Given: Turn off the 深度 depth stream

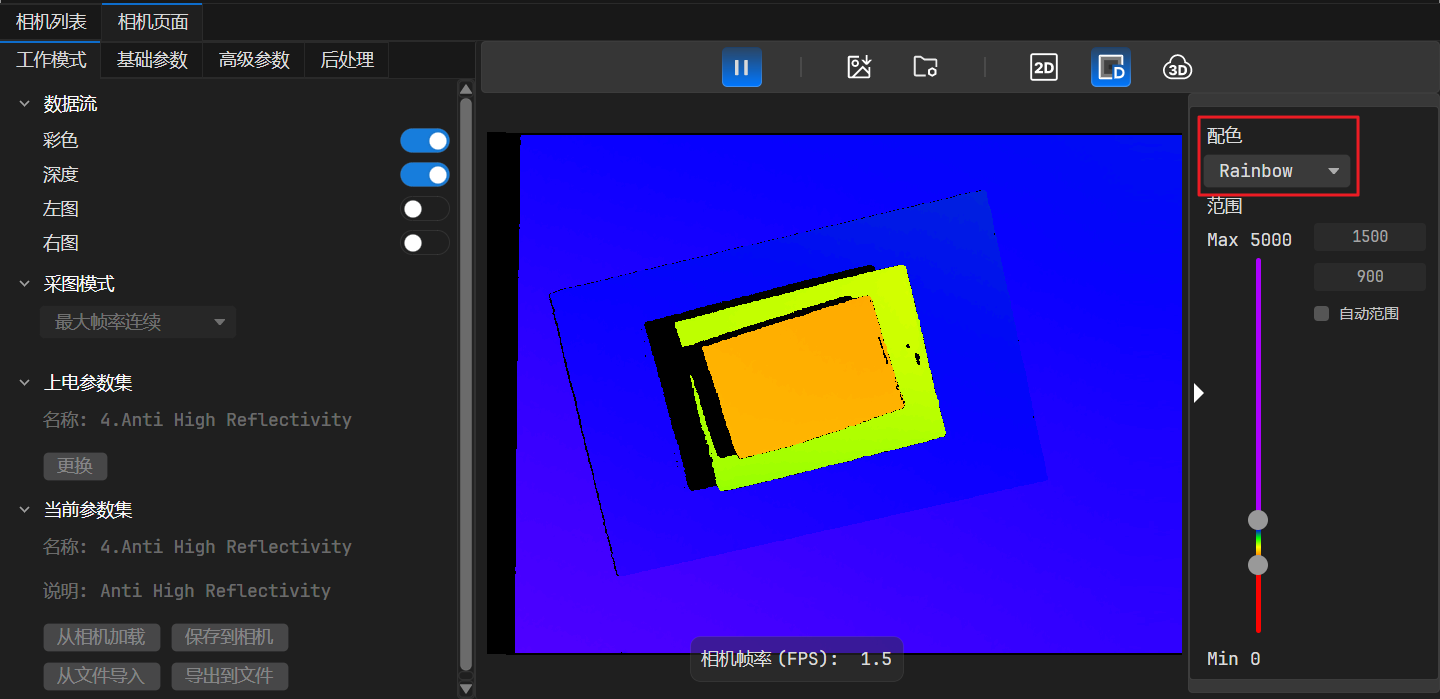Looking at the screenshot, I should point(425,175).
